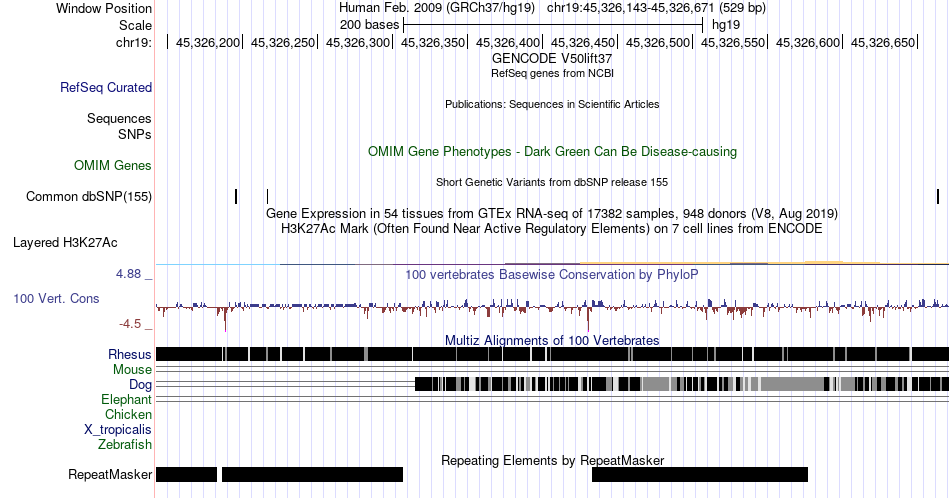Click the H3K27Ac Mark ENCODE title
Viewport: 950px width, 498px height.
click(x=552, y=228)
